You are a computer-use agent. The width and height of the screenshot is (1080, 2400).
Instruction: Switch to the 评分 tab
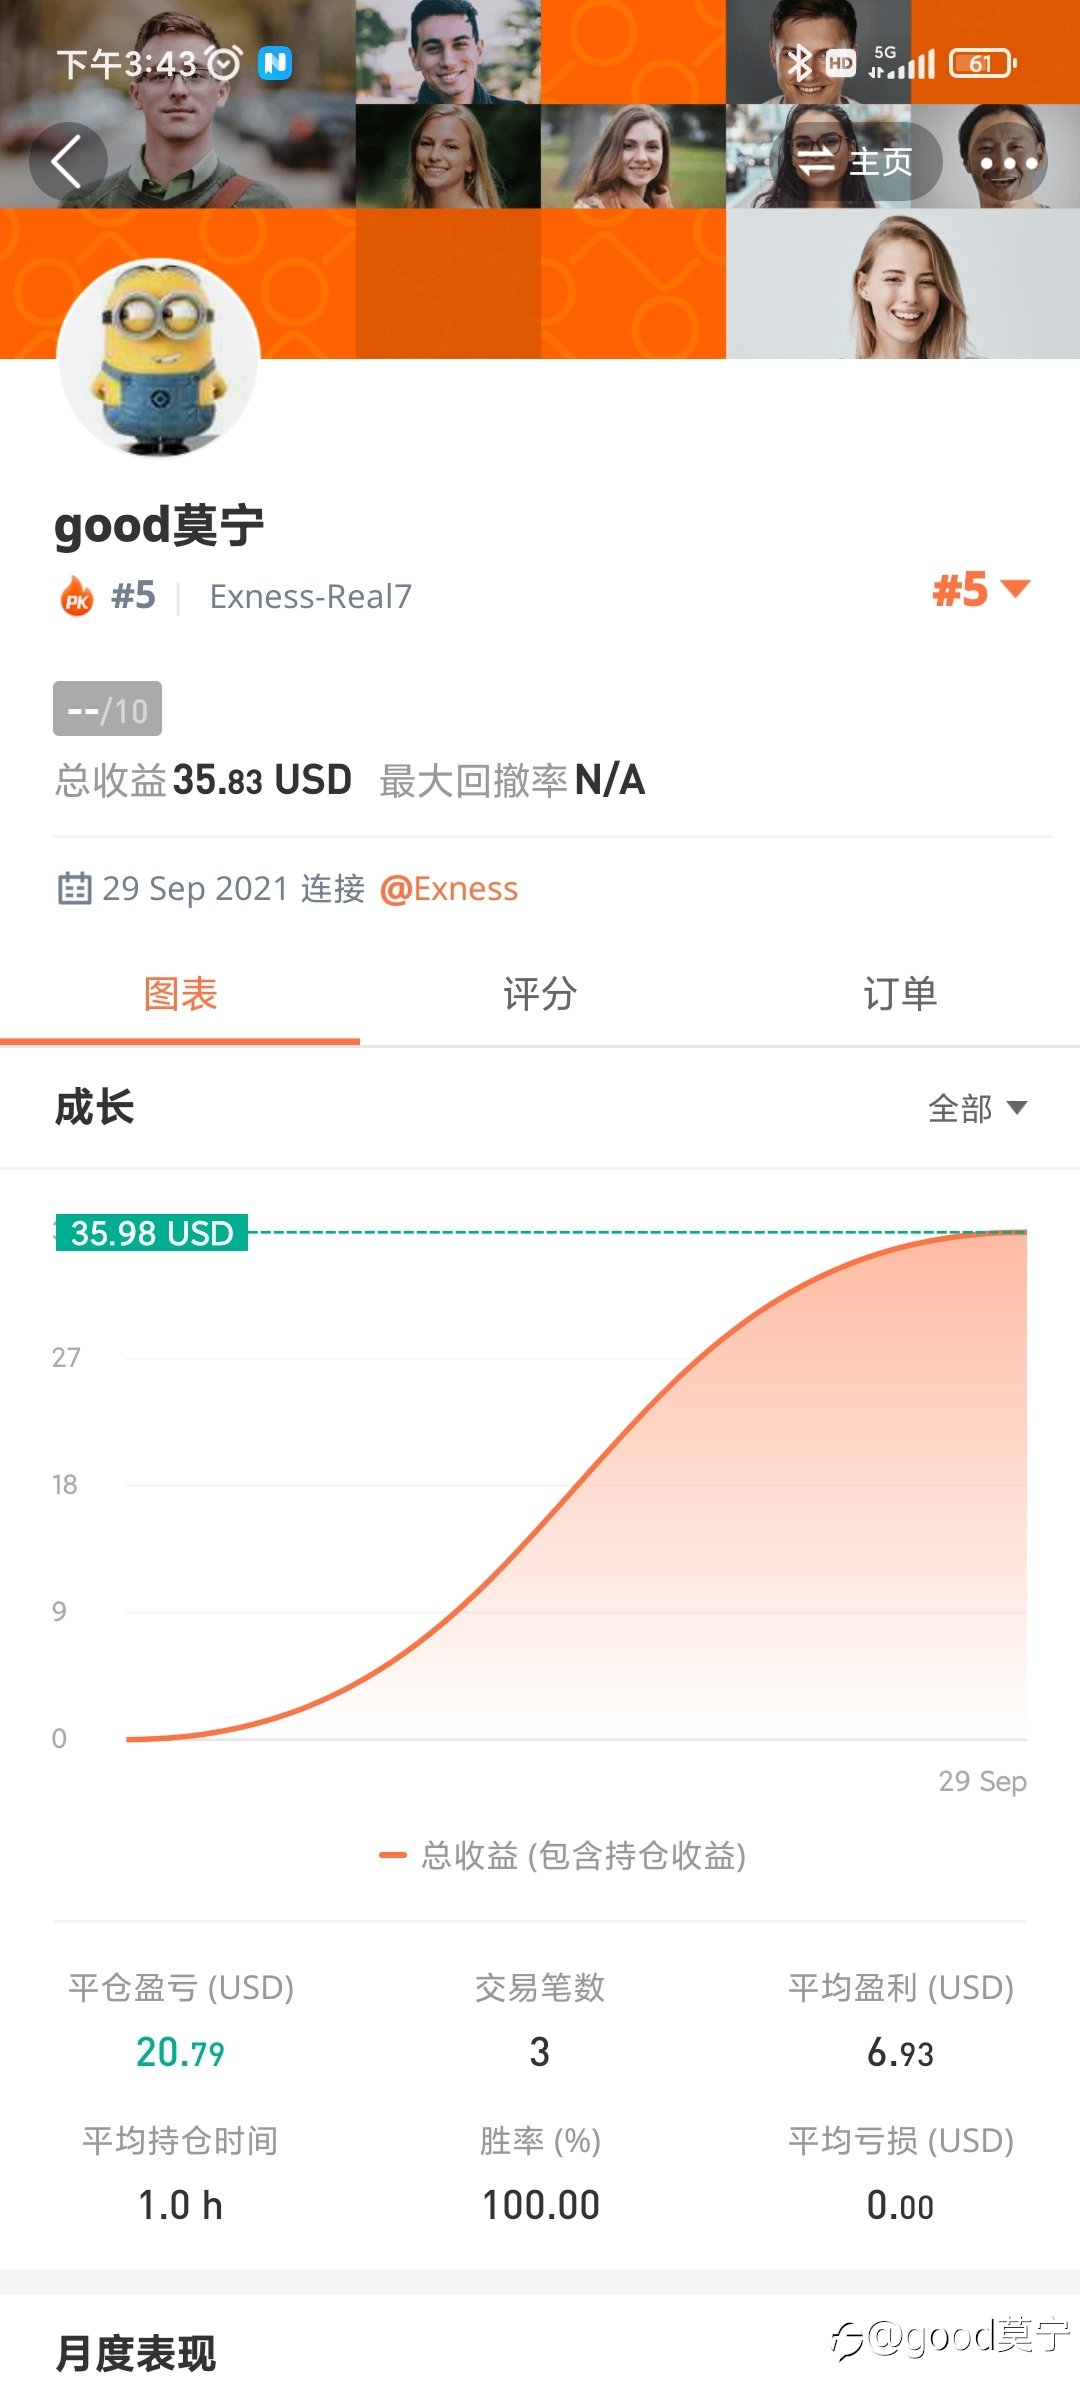pyautogui.click(x=540, y=994)
